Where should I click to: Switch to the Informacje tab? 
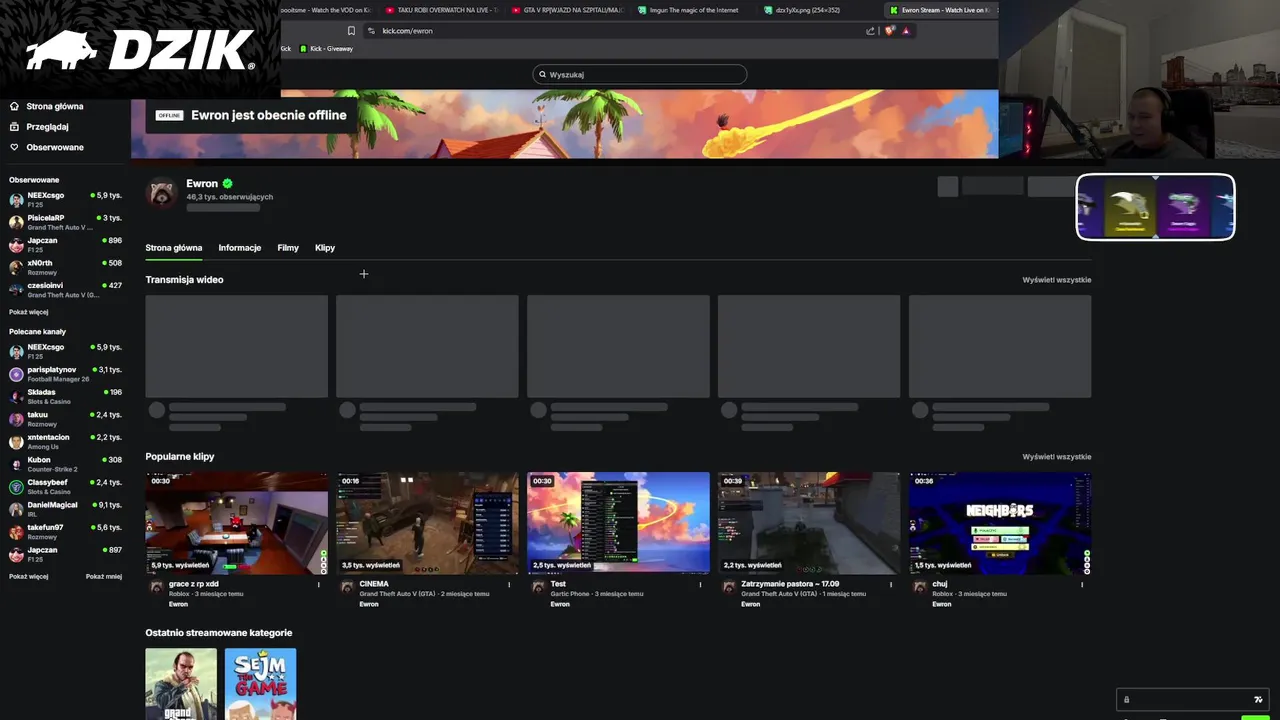pos(240,248)
